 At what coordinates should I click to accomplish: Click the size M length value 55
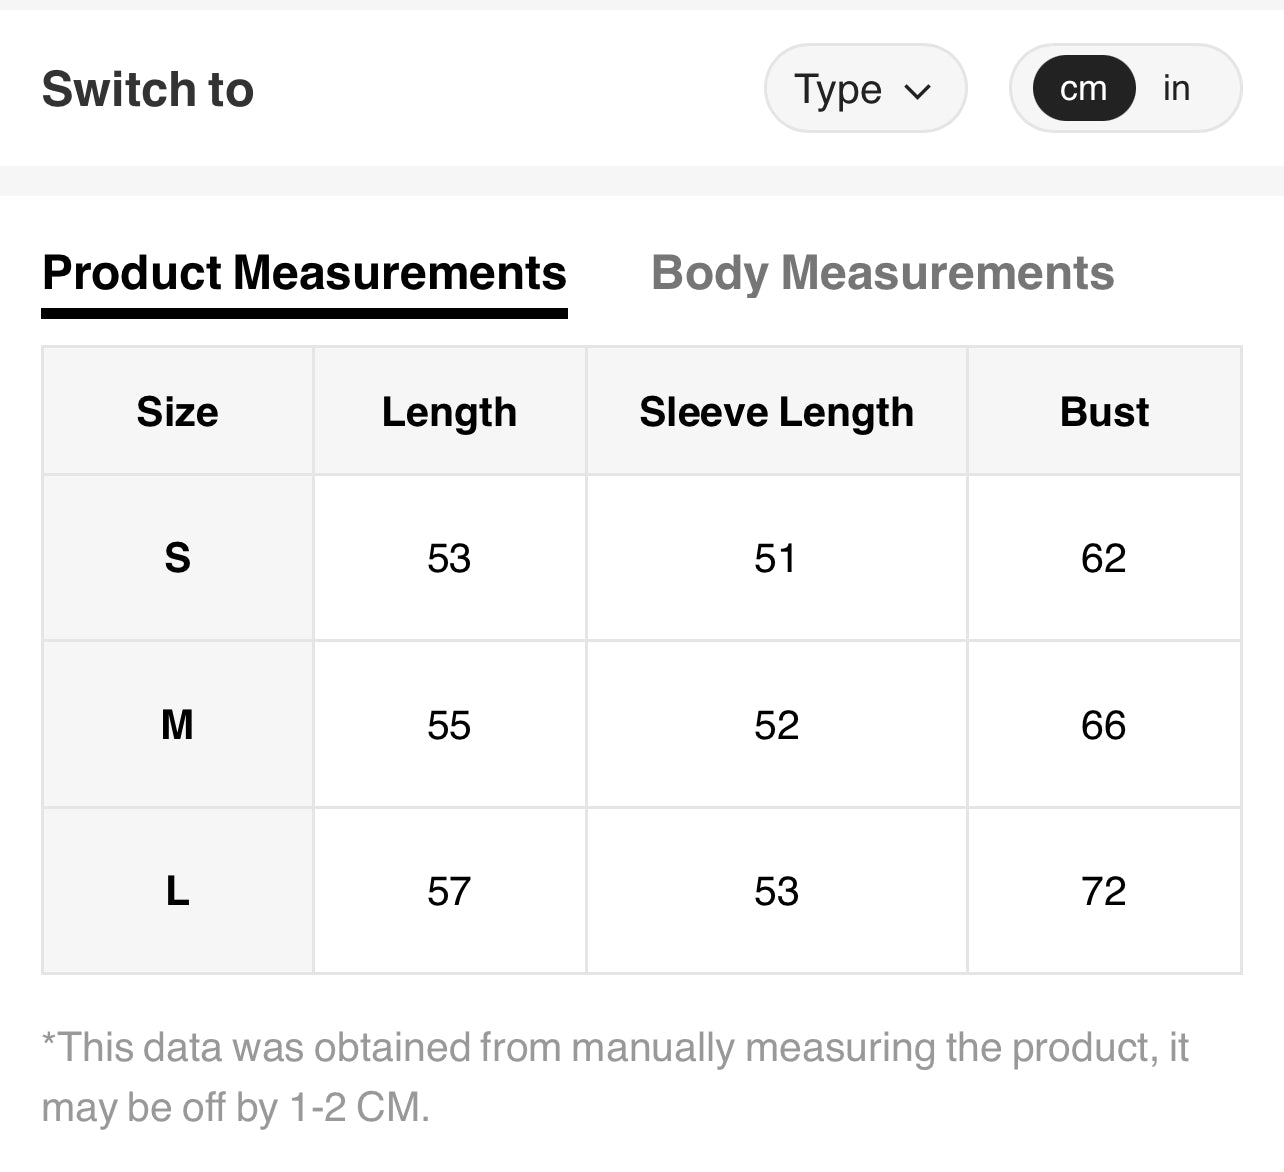click(449, 725)
